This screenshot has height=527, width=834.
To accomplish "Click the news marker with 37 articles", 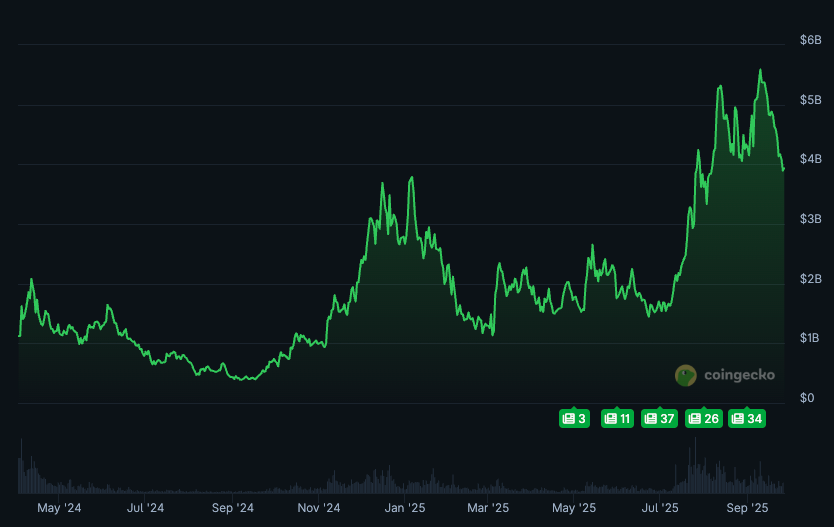I will 660,418.
